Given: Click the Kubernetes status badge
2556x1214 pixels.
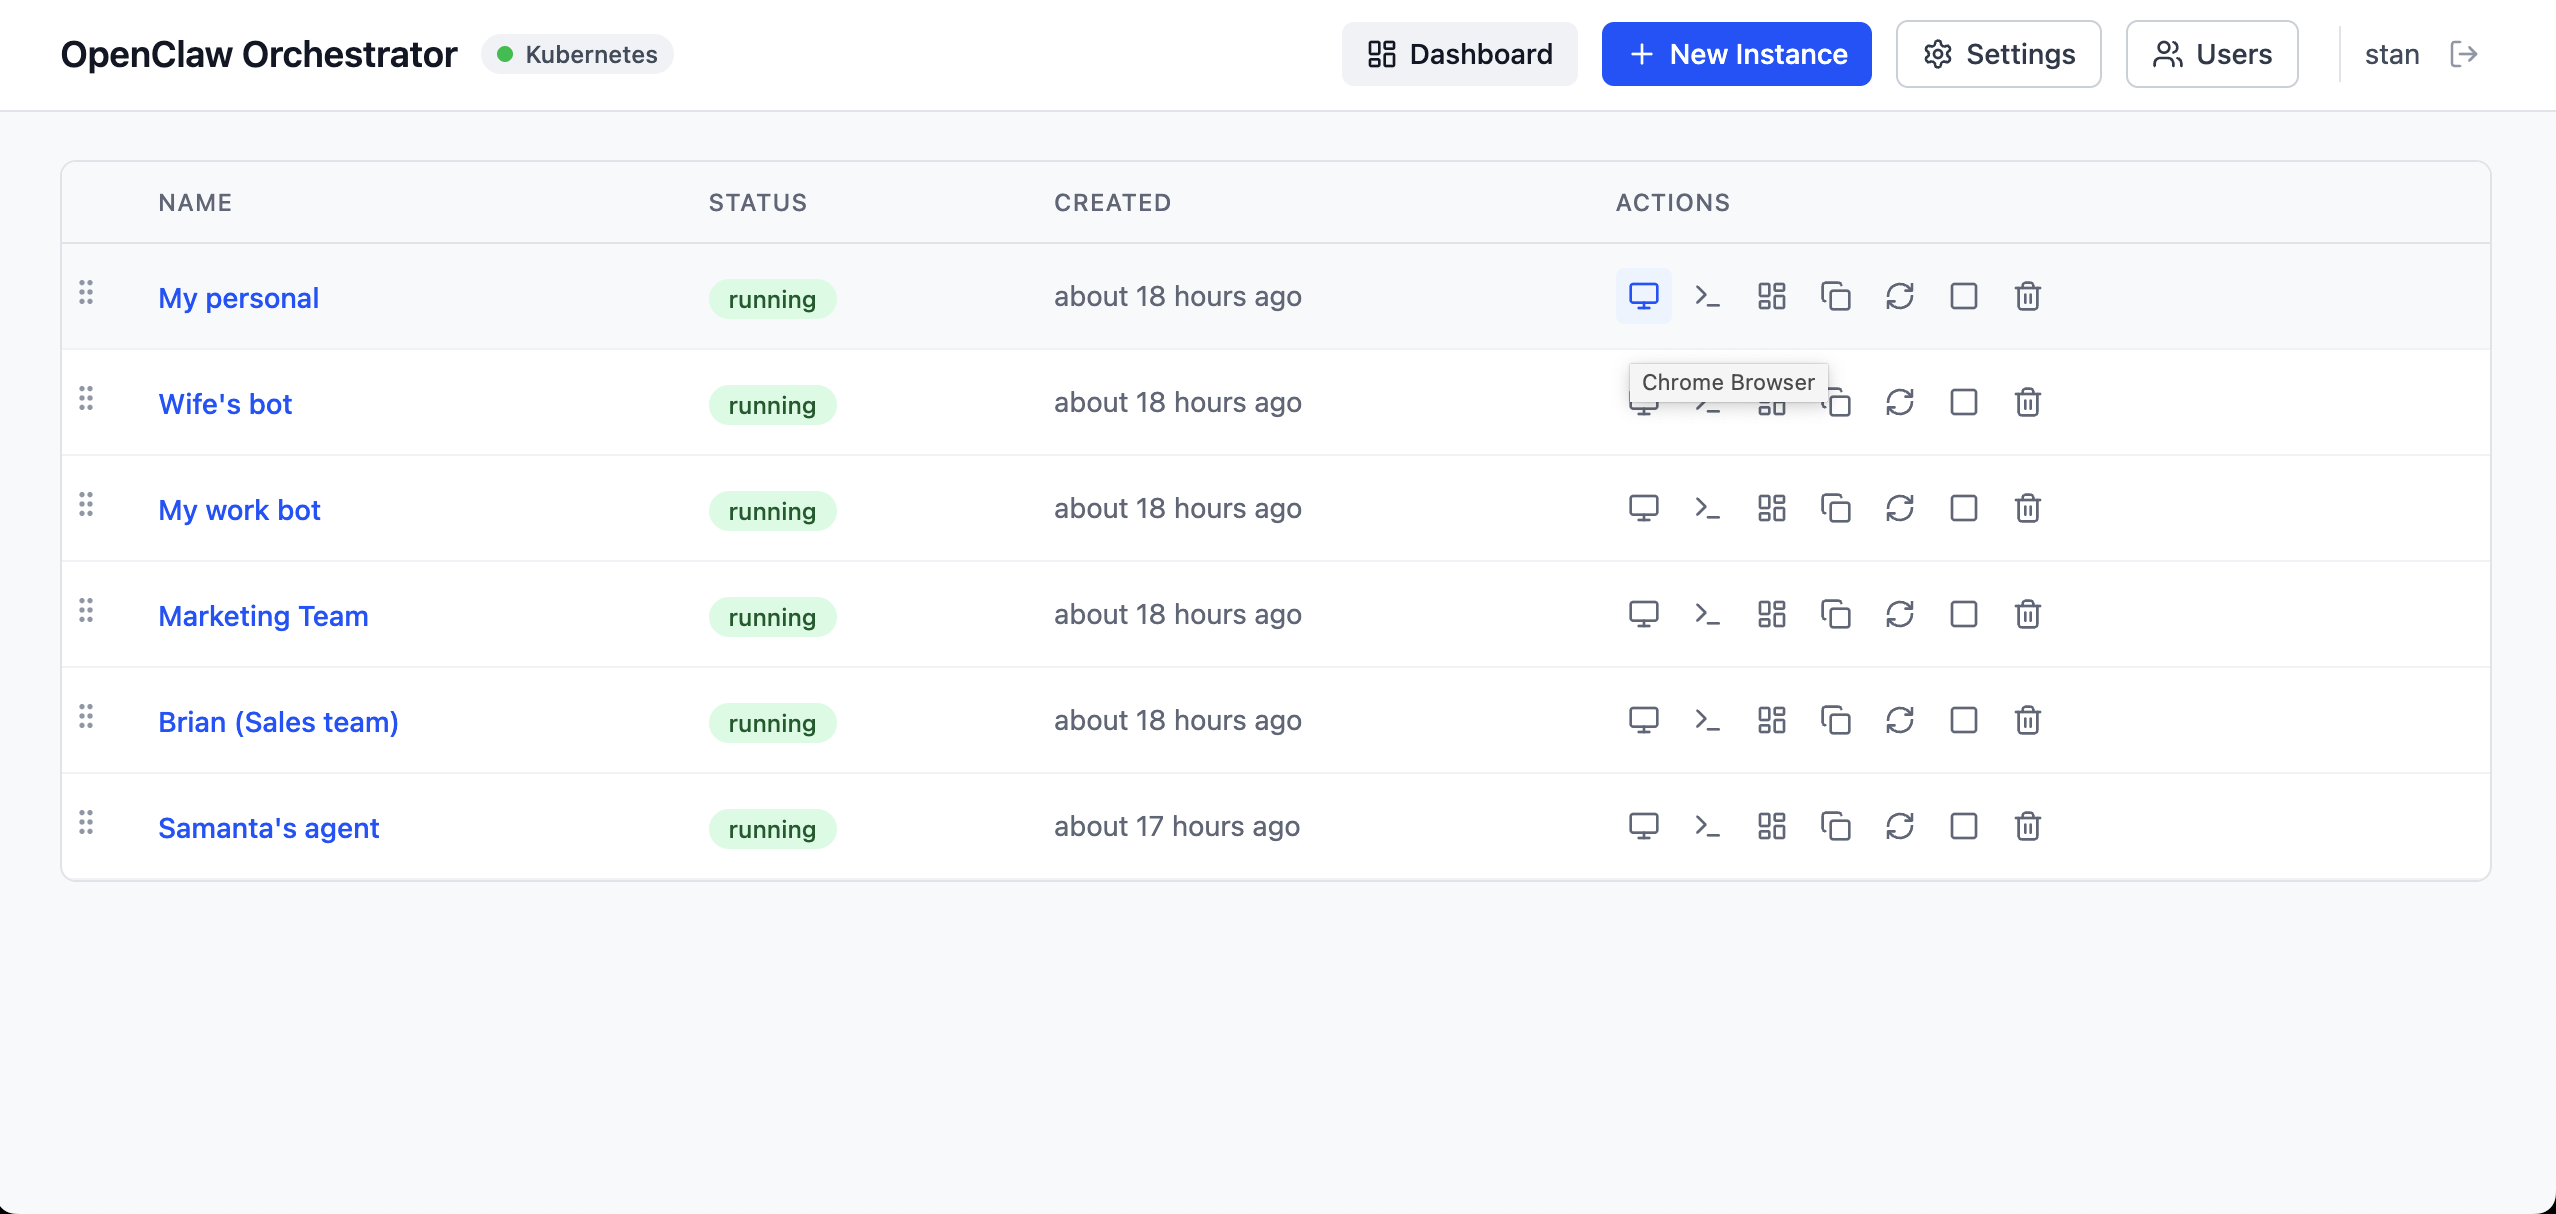Looking at the screenshot, I should click(577, 54).
